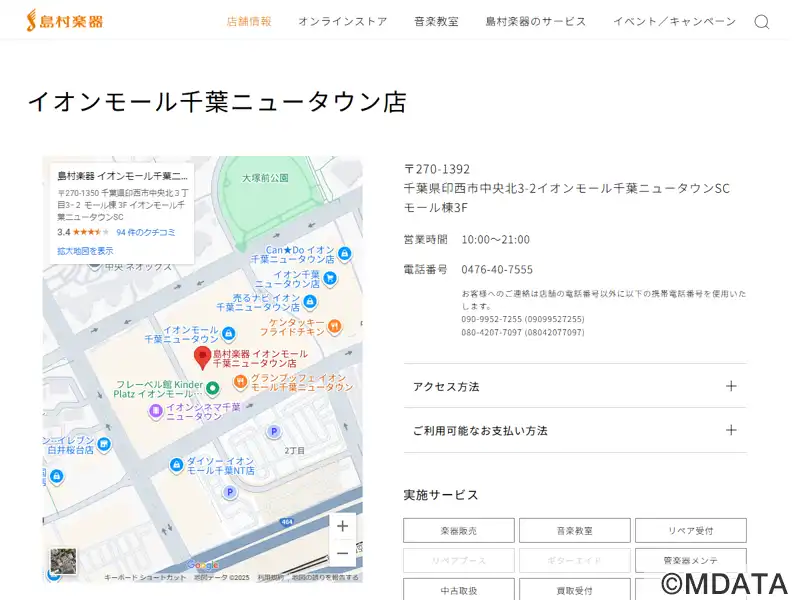Click the parking P marker below ダイソー
The height and width of the screenshot is (600, 800).
(230, 492)
